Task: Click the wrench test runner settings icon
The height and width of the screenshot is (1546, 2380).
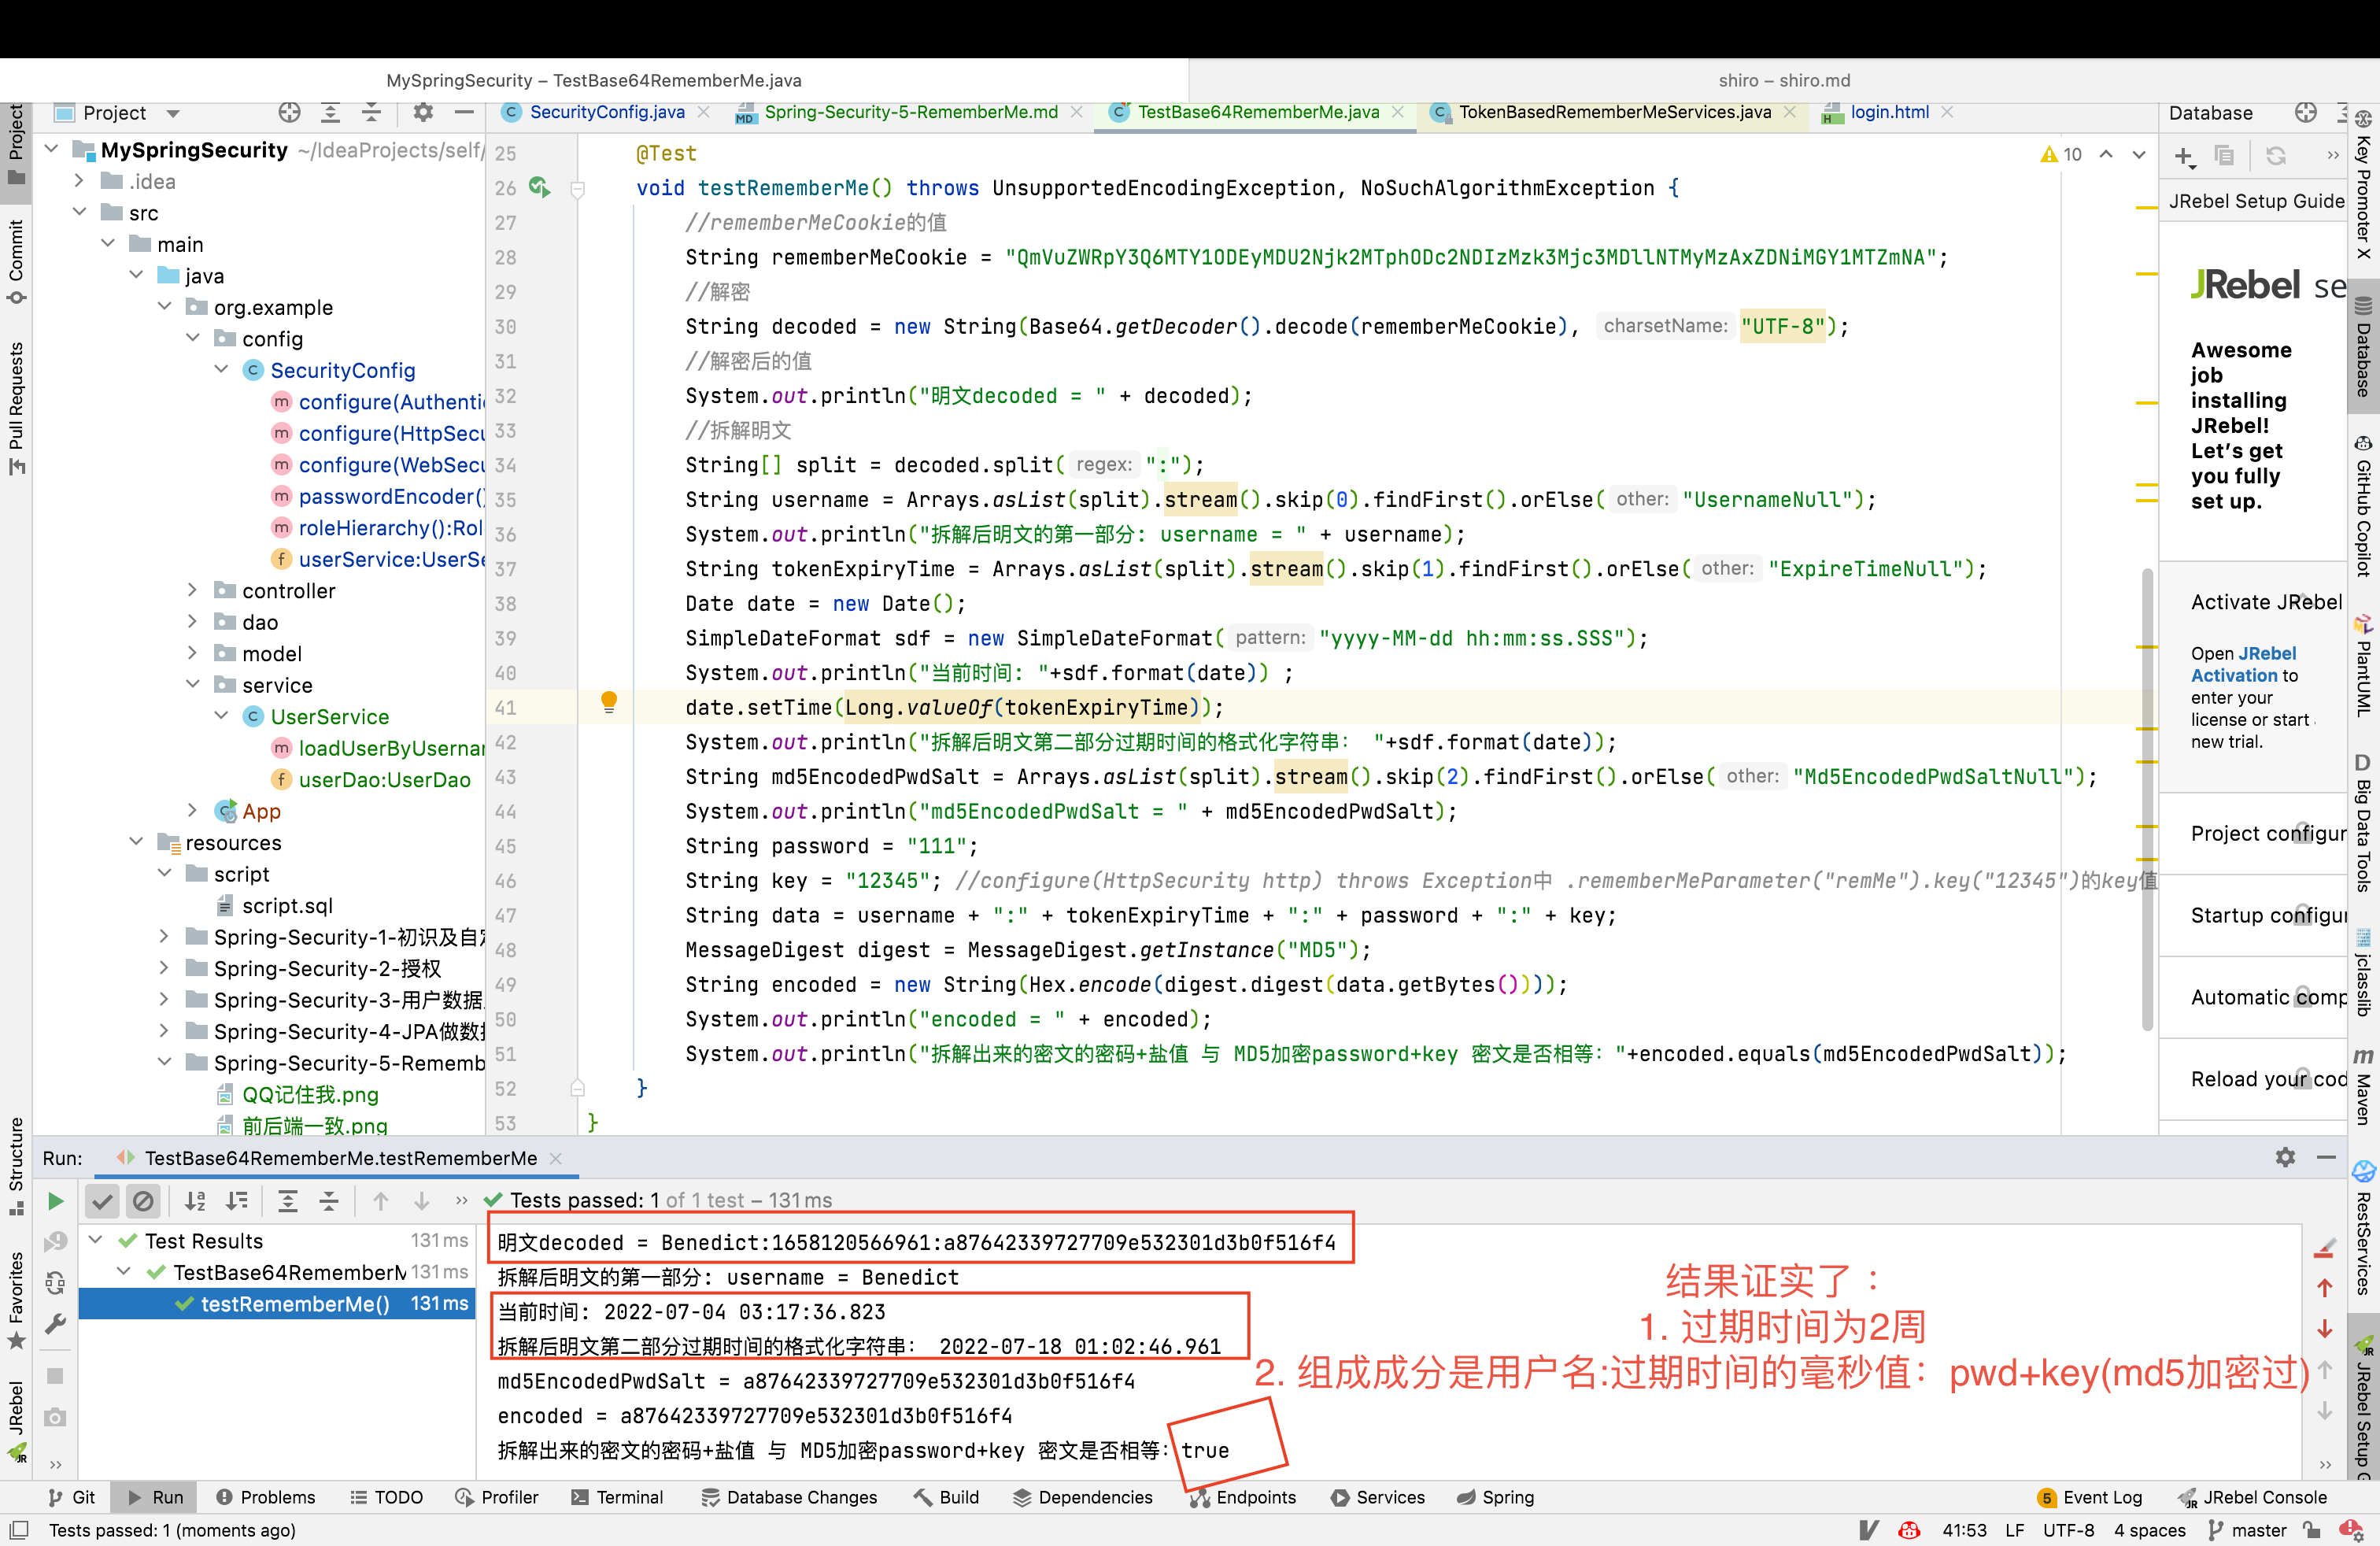Action: coord(56,1324)
